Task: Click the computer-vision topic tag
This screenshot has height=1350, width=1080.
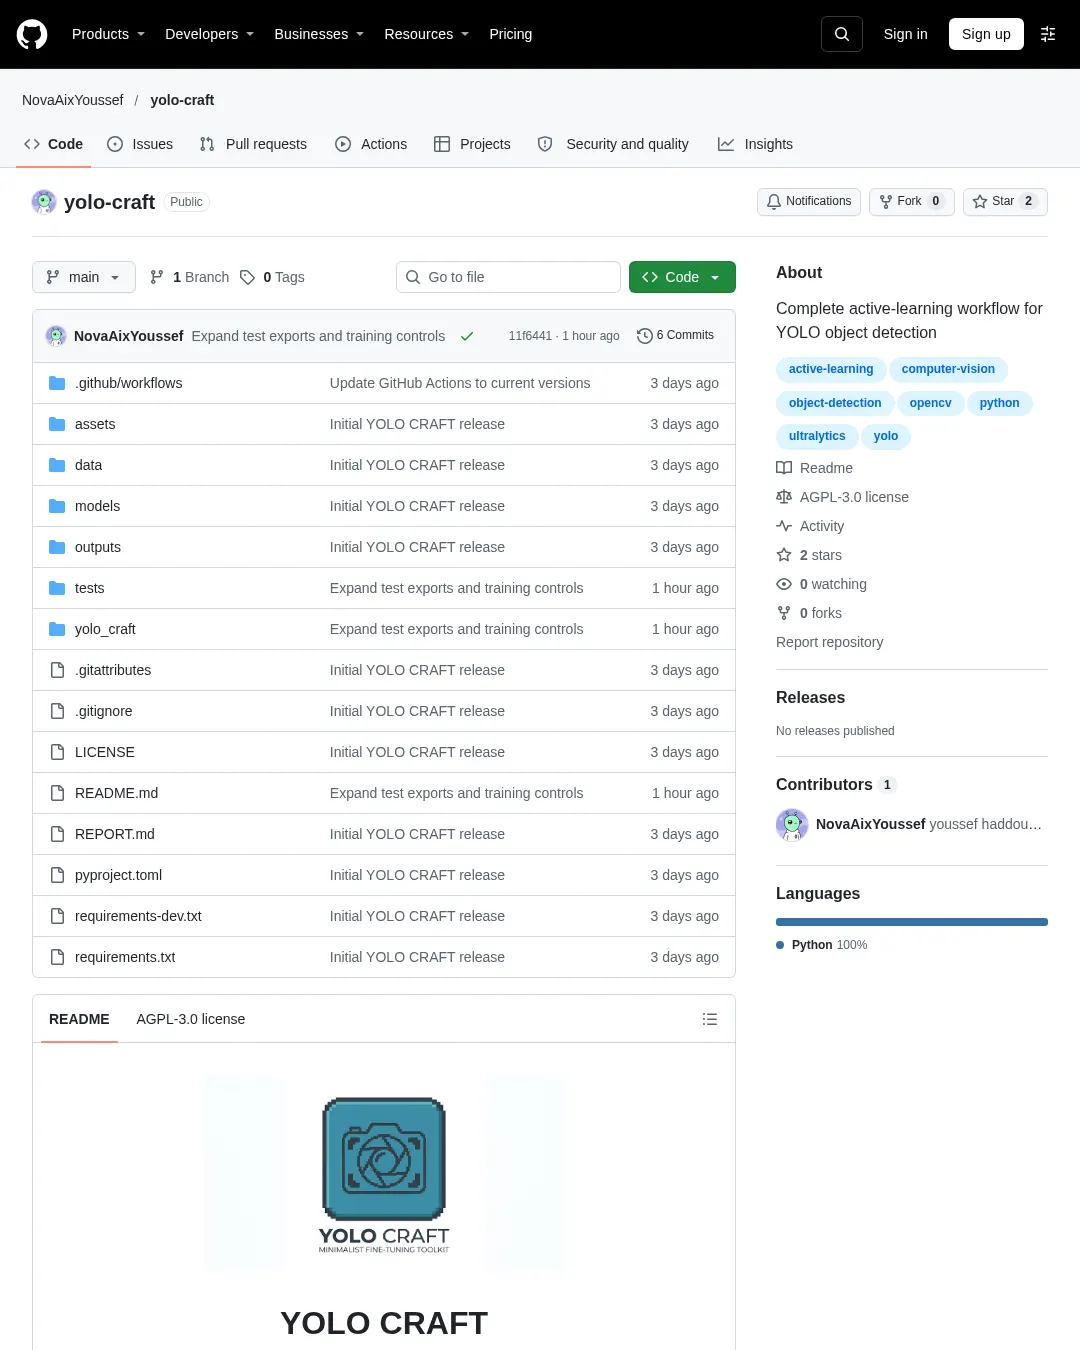Action: (x=948, y=369)
